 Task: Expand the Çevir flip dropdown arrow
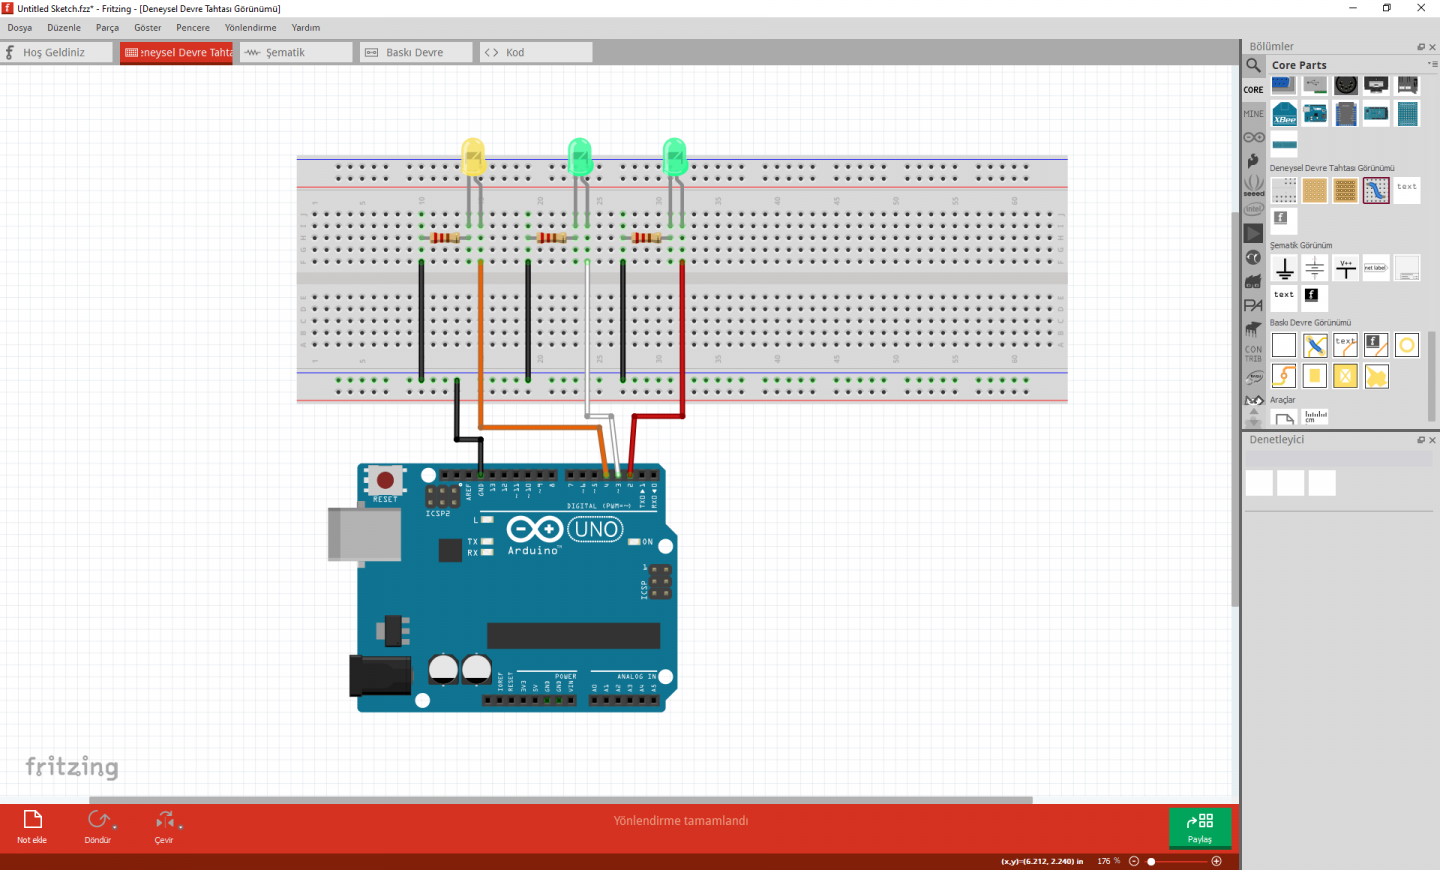(180, 827)
